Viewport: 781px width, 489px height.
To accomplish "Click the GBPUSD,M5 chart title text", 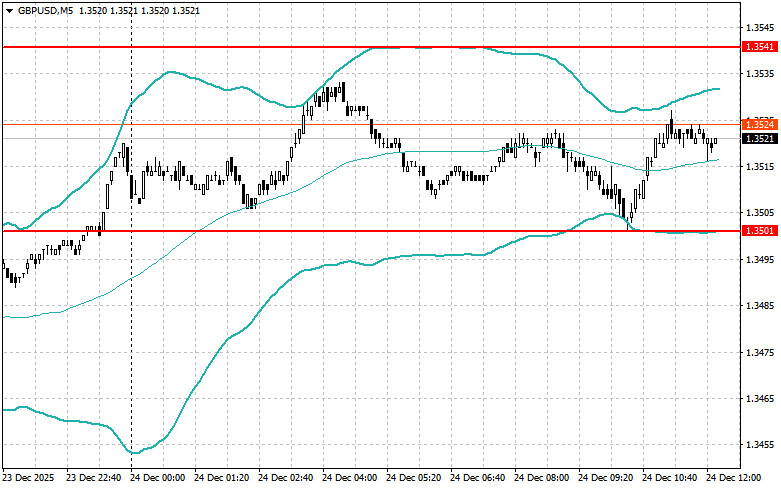I will tap(45, 10).
